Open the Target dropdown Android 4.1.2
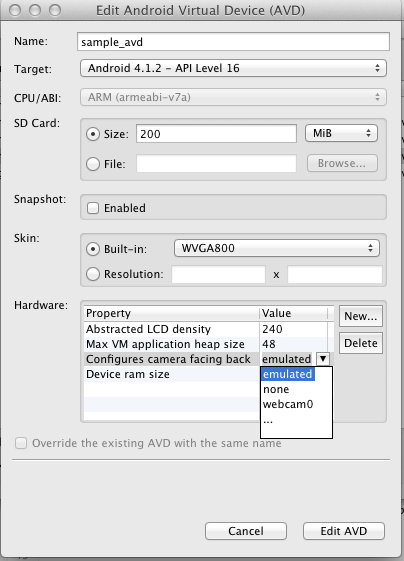The image size is (404, 561). (233, 68)
